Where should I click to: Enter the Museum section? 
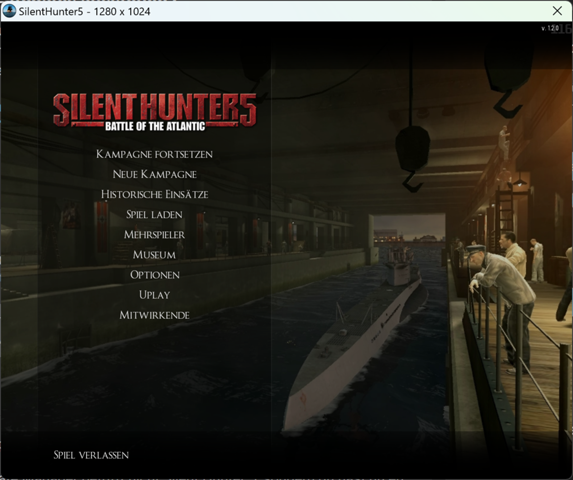(154, 255)
